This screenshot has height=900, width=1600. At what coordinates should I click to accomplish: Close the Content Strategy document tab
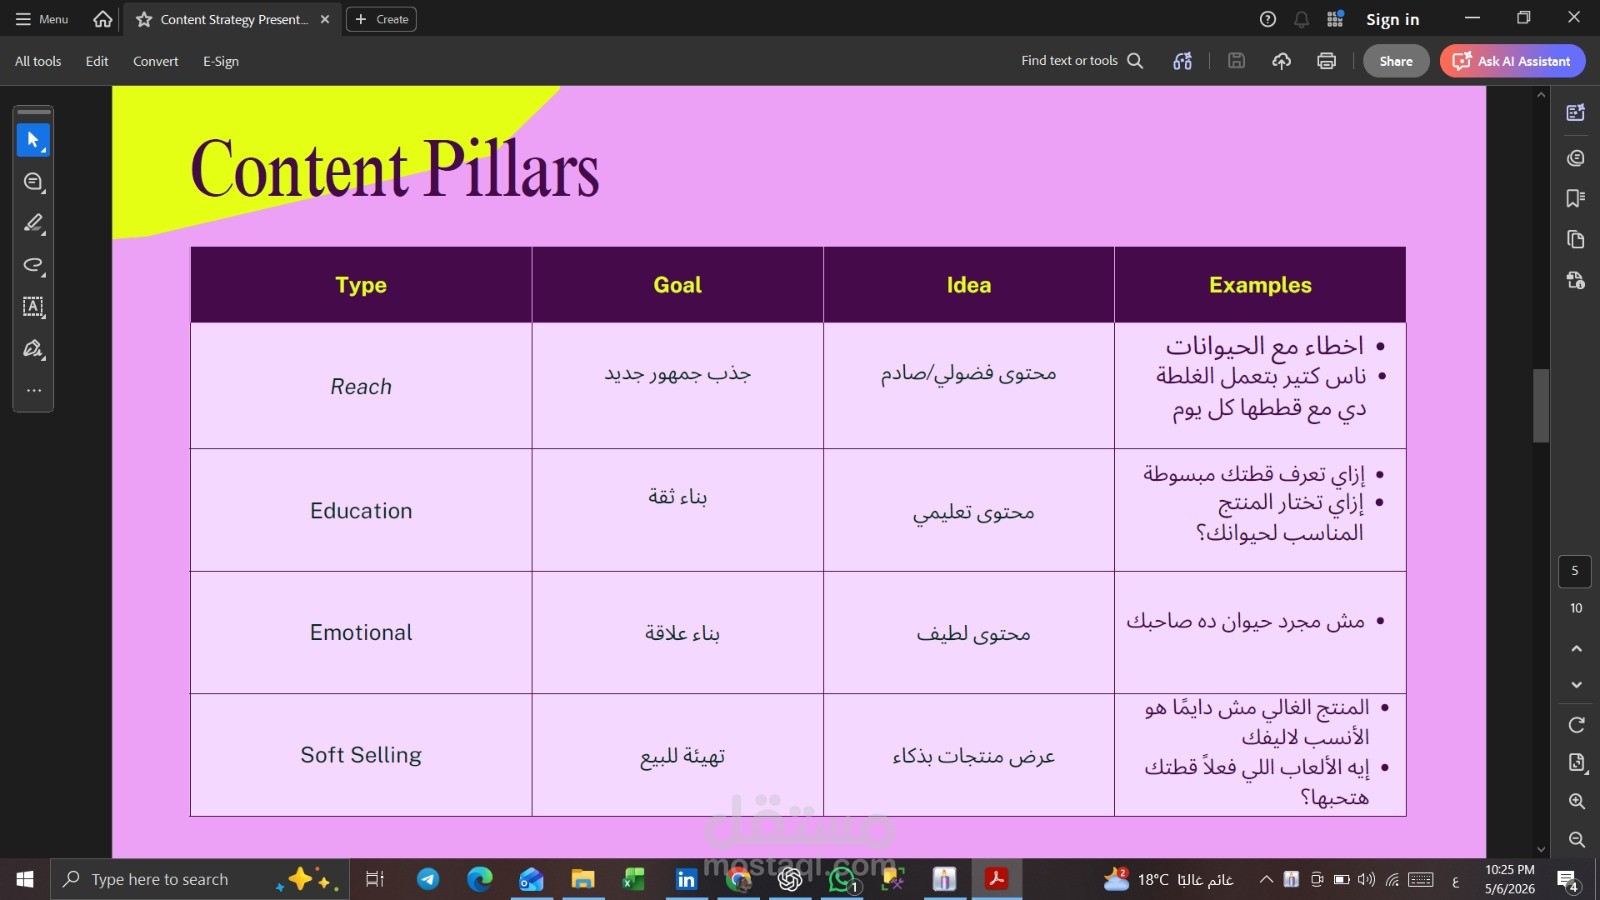(x=325, y=19)
